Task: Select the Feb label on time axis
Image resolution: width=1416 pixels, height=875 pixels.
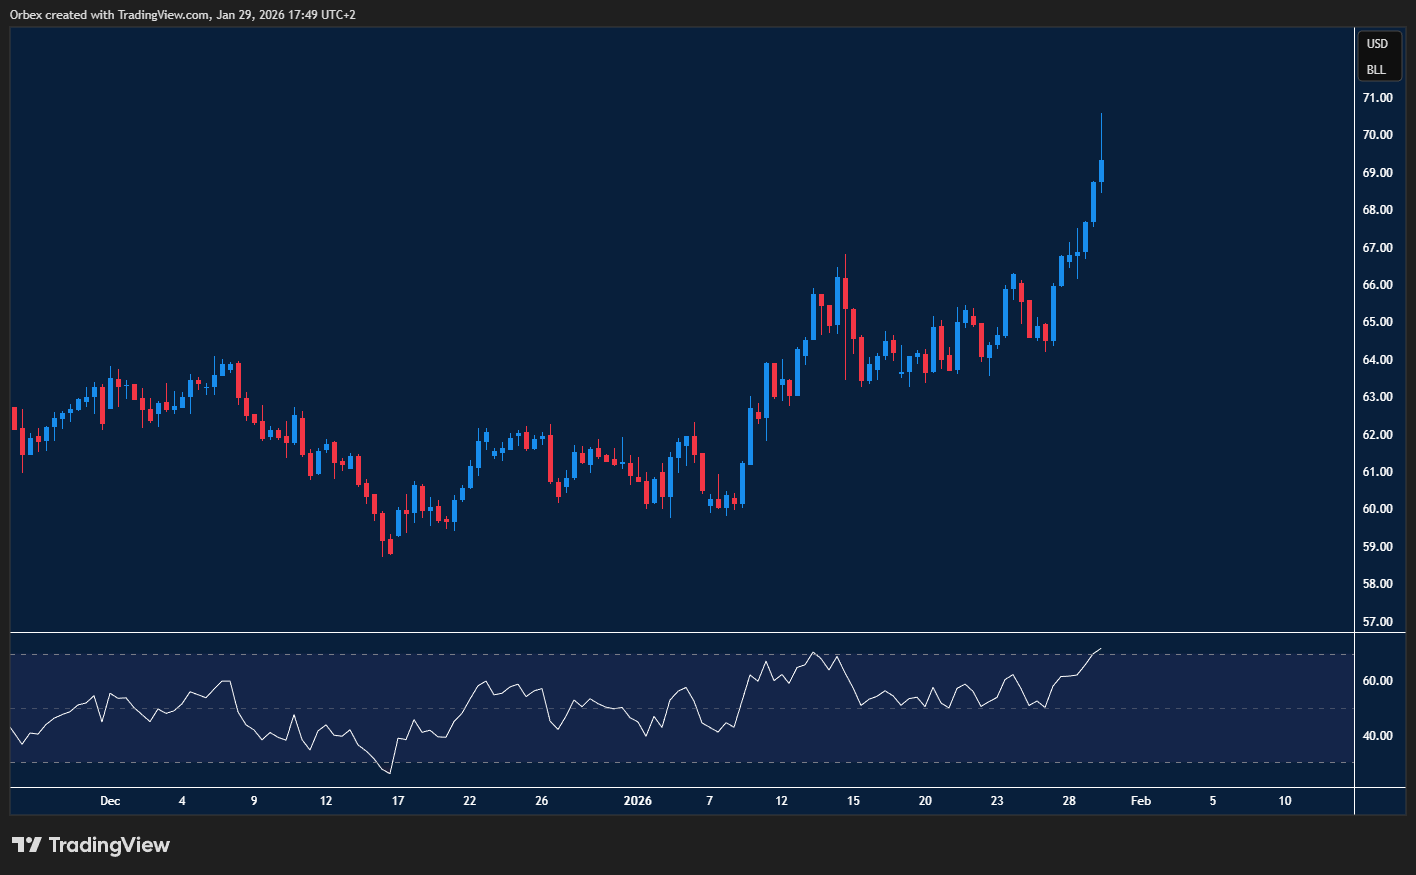Action: [1141, 801]
